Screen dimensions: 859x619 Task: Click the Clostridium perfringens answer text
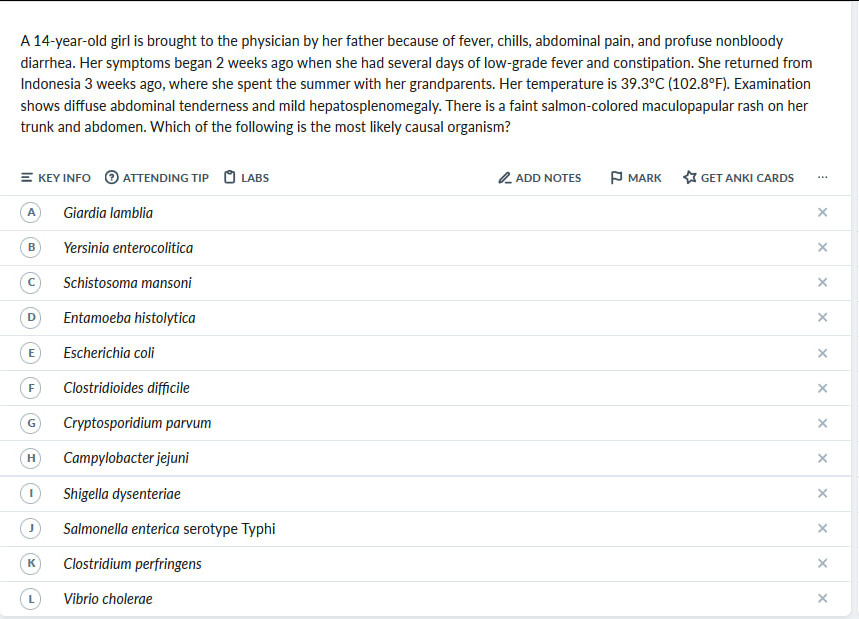(132, 564)
